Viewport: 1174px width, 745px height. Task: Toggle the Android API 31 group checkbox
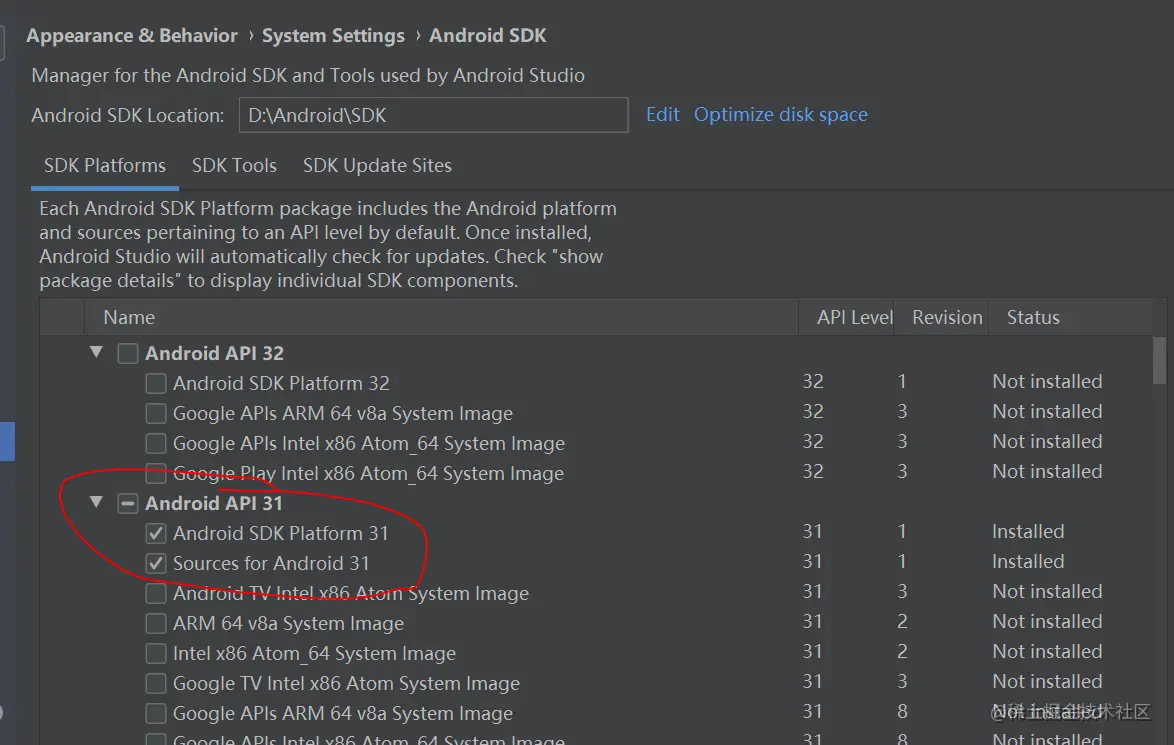[128, 503]
